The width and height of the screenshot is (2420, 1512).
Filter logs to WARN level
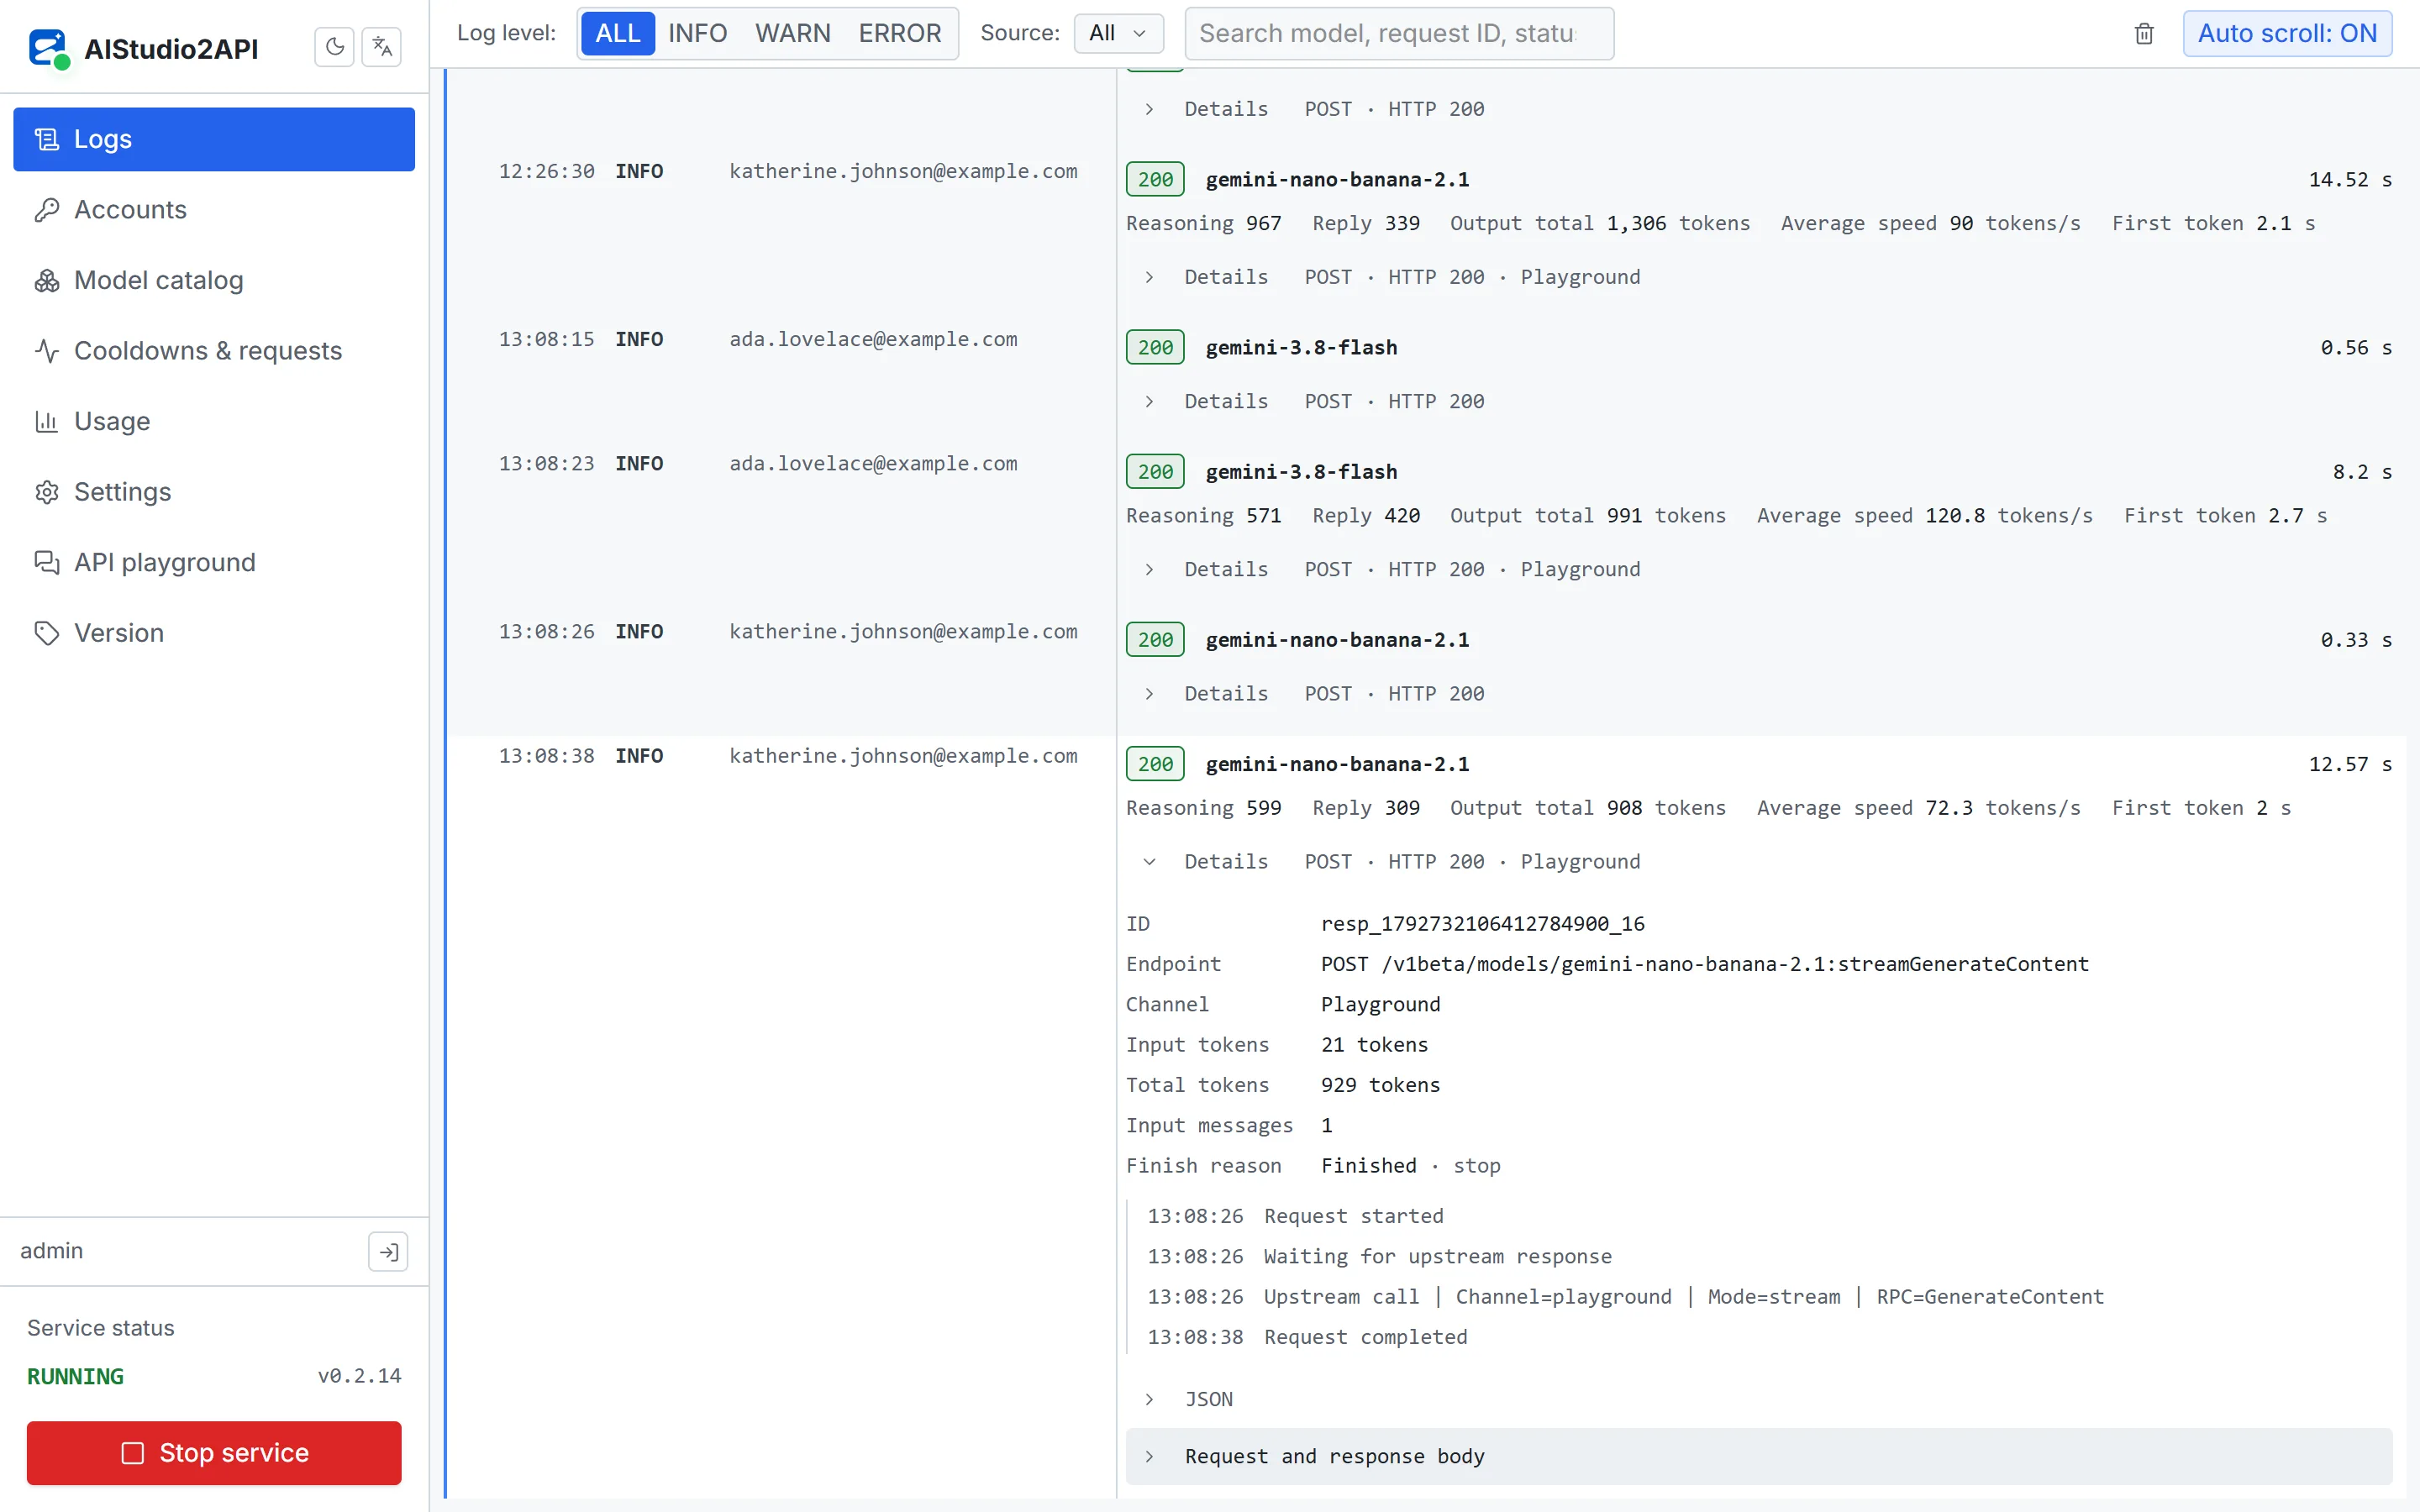[x=792, y=34]
